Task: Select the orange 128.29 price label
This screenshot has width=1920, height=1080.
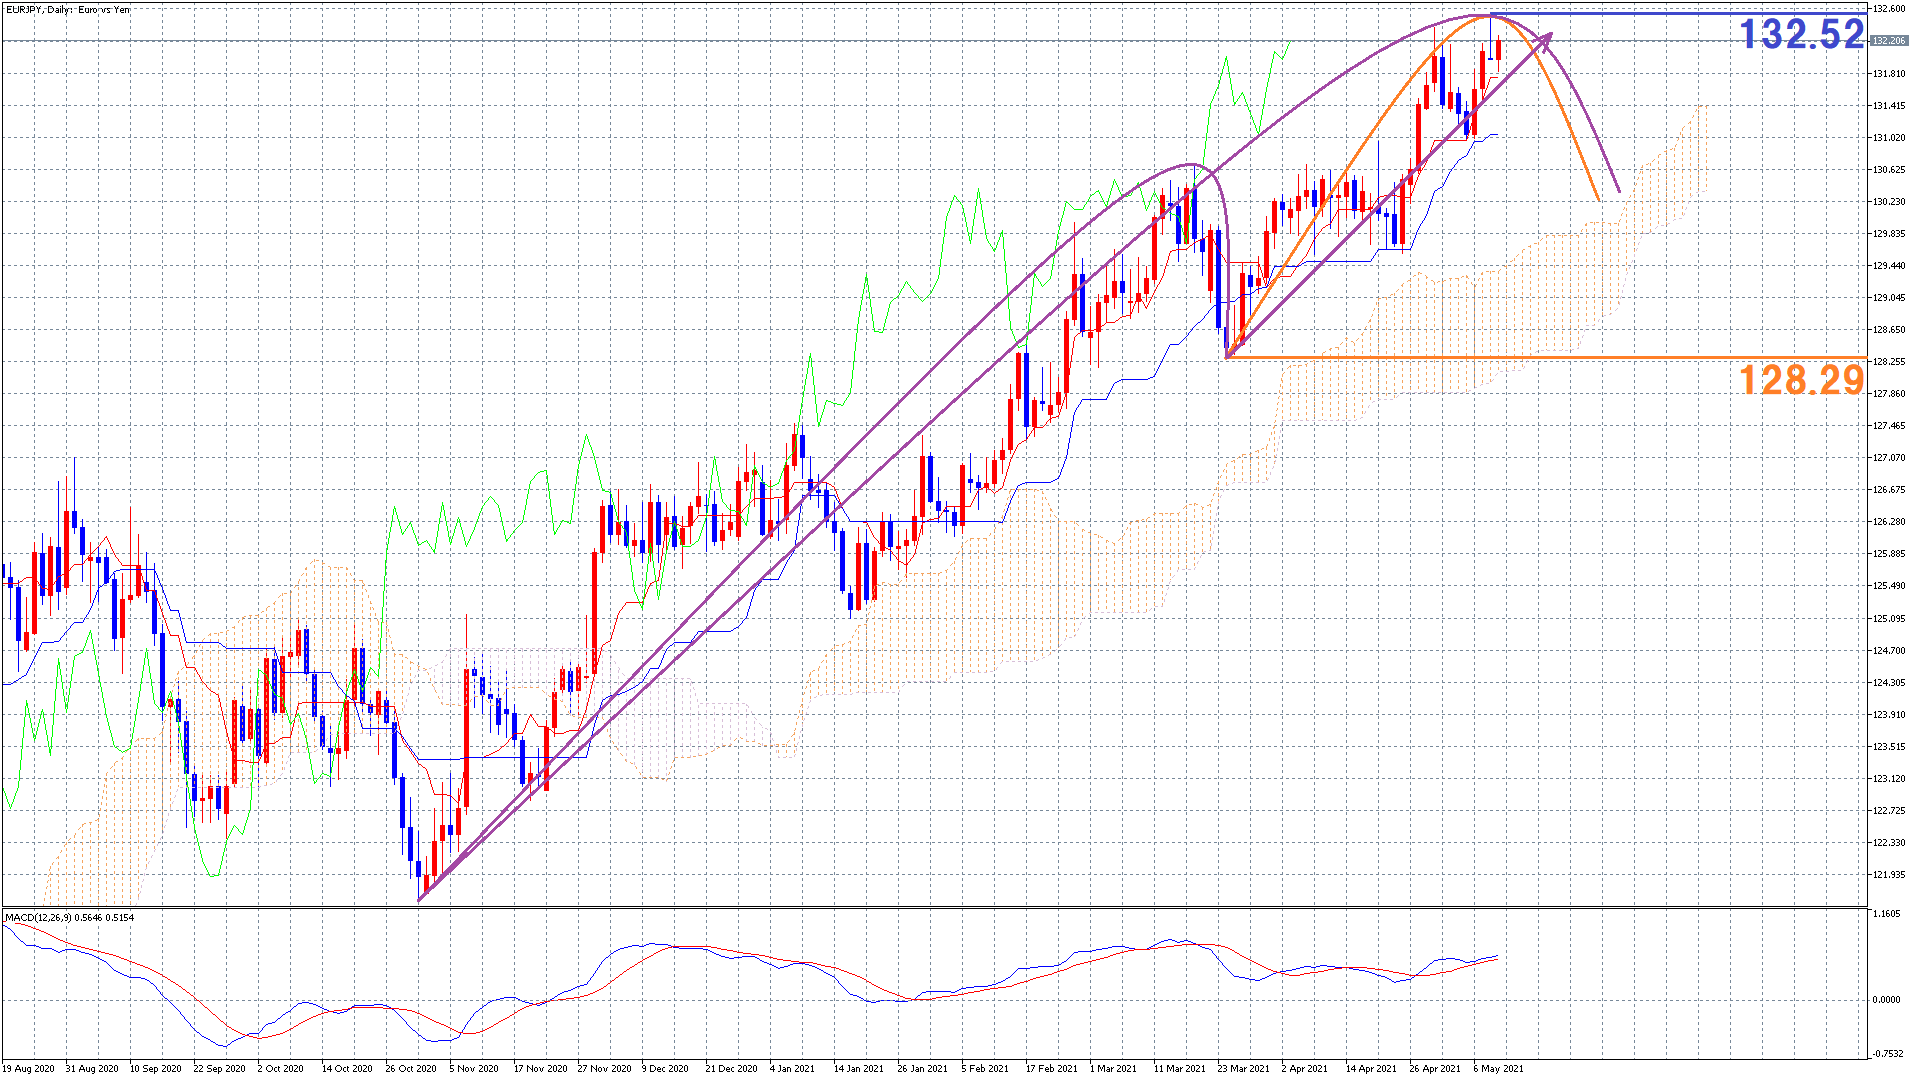Action: point(1801,380)
